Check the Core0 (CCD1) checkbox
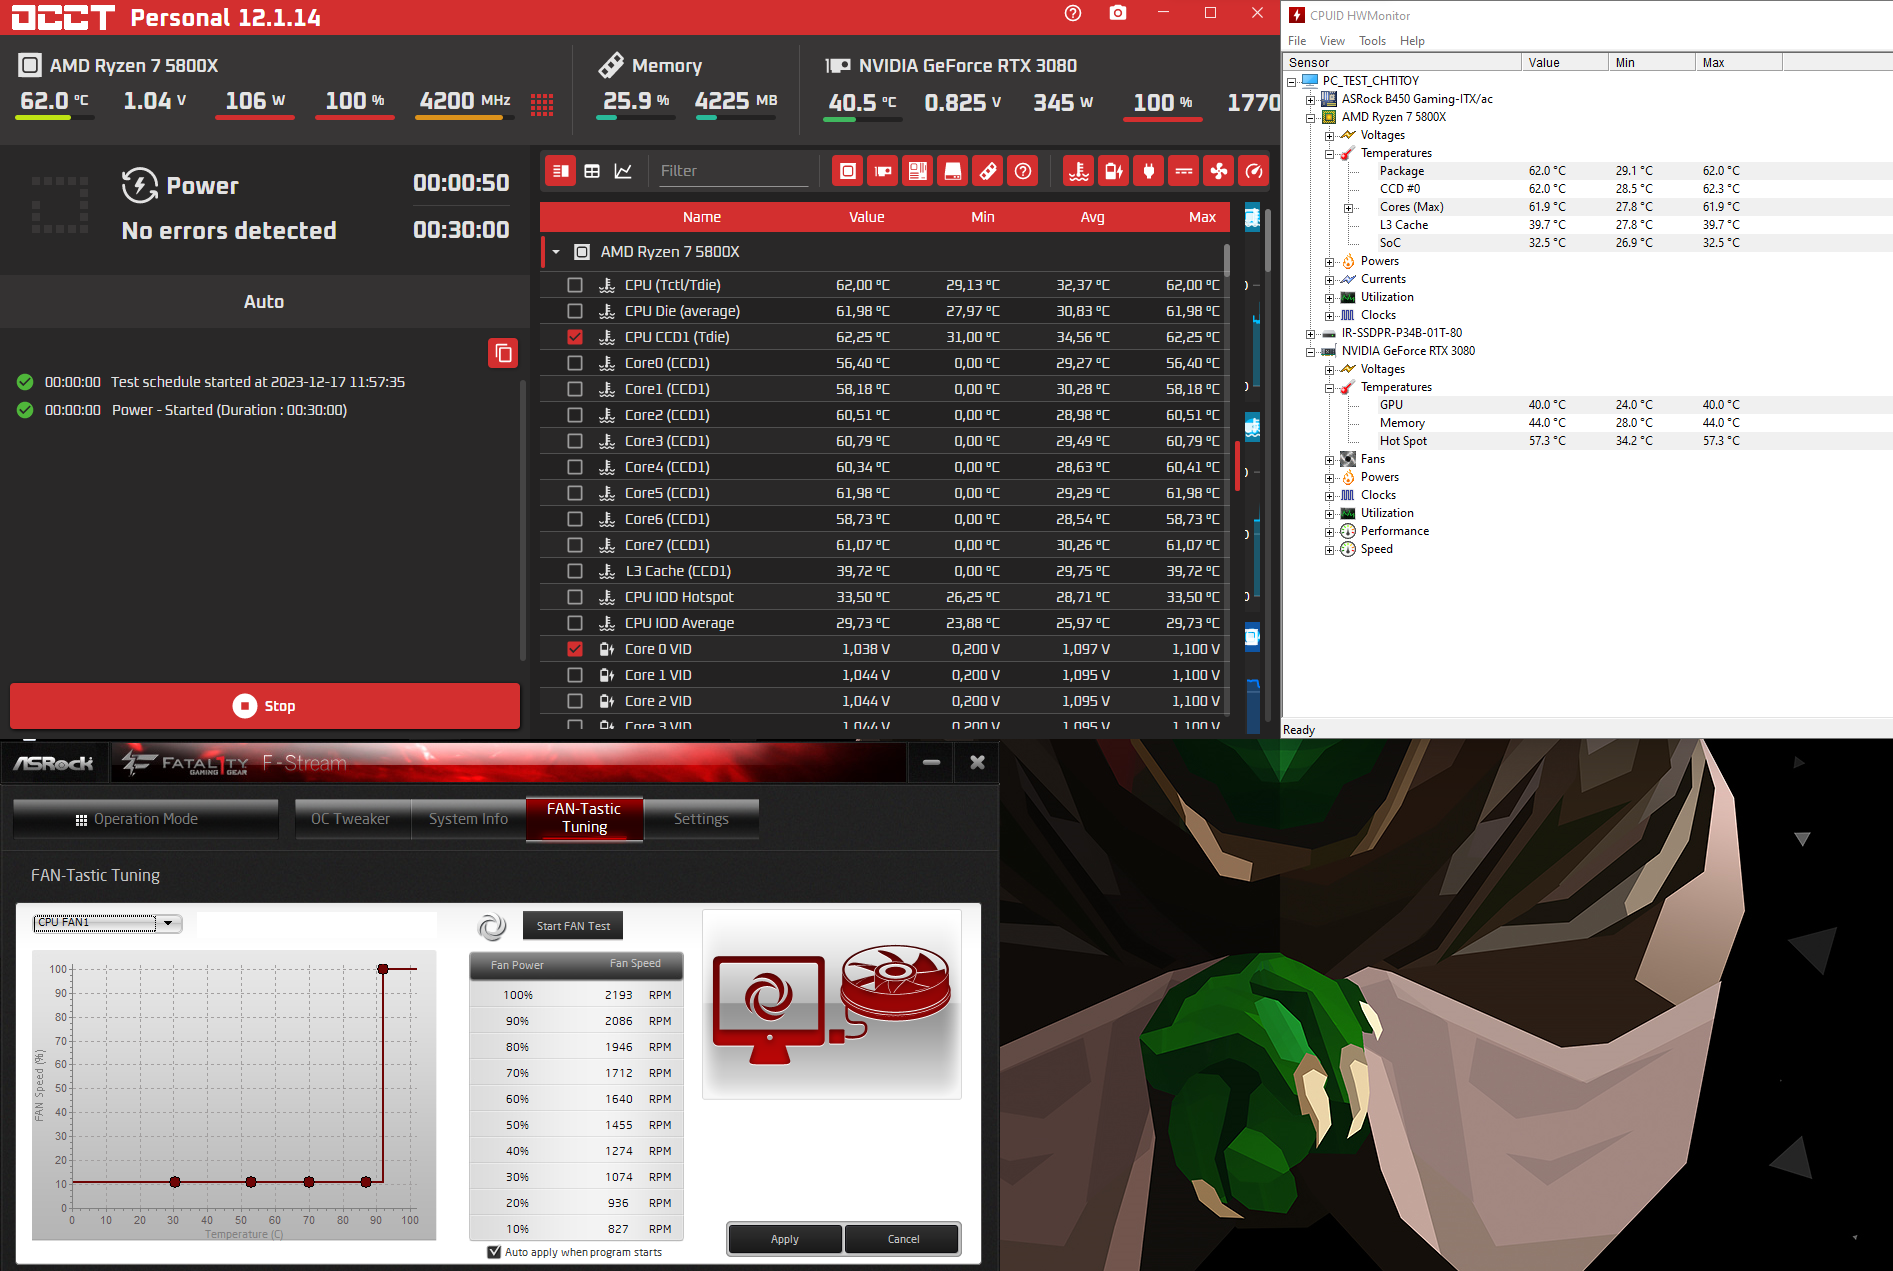1893x1271 pixels. tap(575, 363)
